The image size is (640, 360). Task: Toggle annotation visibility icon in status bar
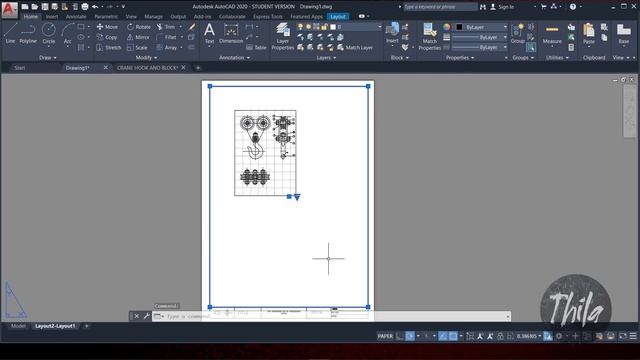pos(480,336)
